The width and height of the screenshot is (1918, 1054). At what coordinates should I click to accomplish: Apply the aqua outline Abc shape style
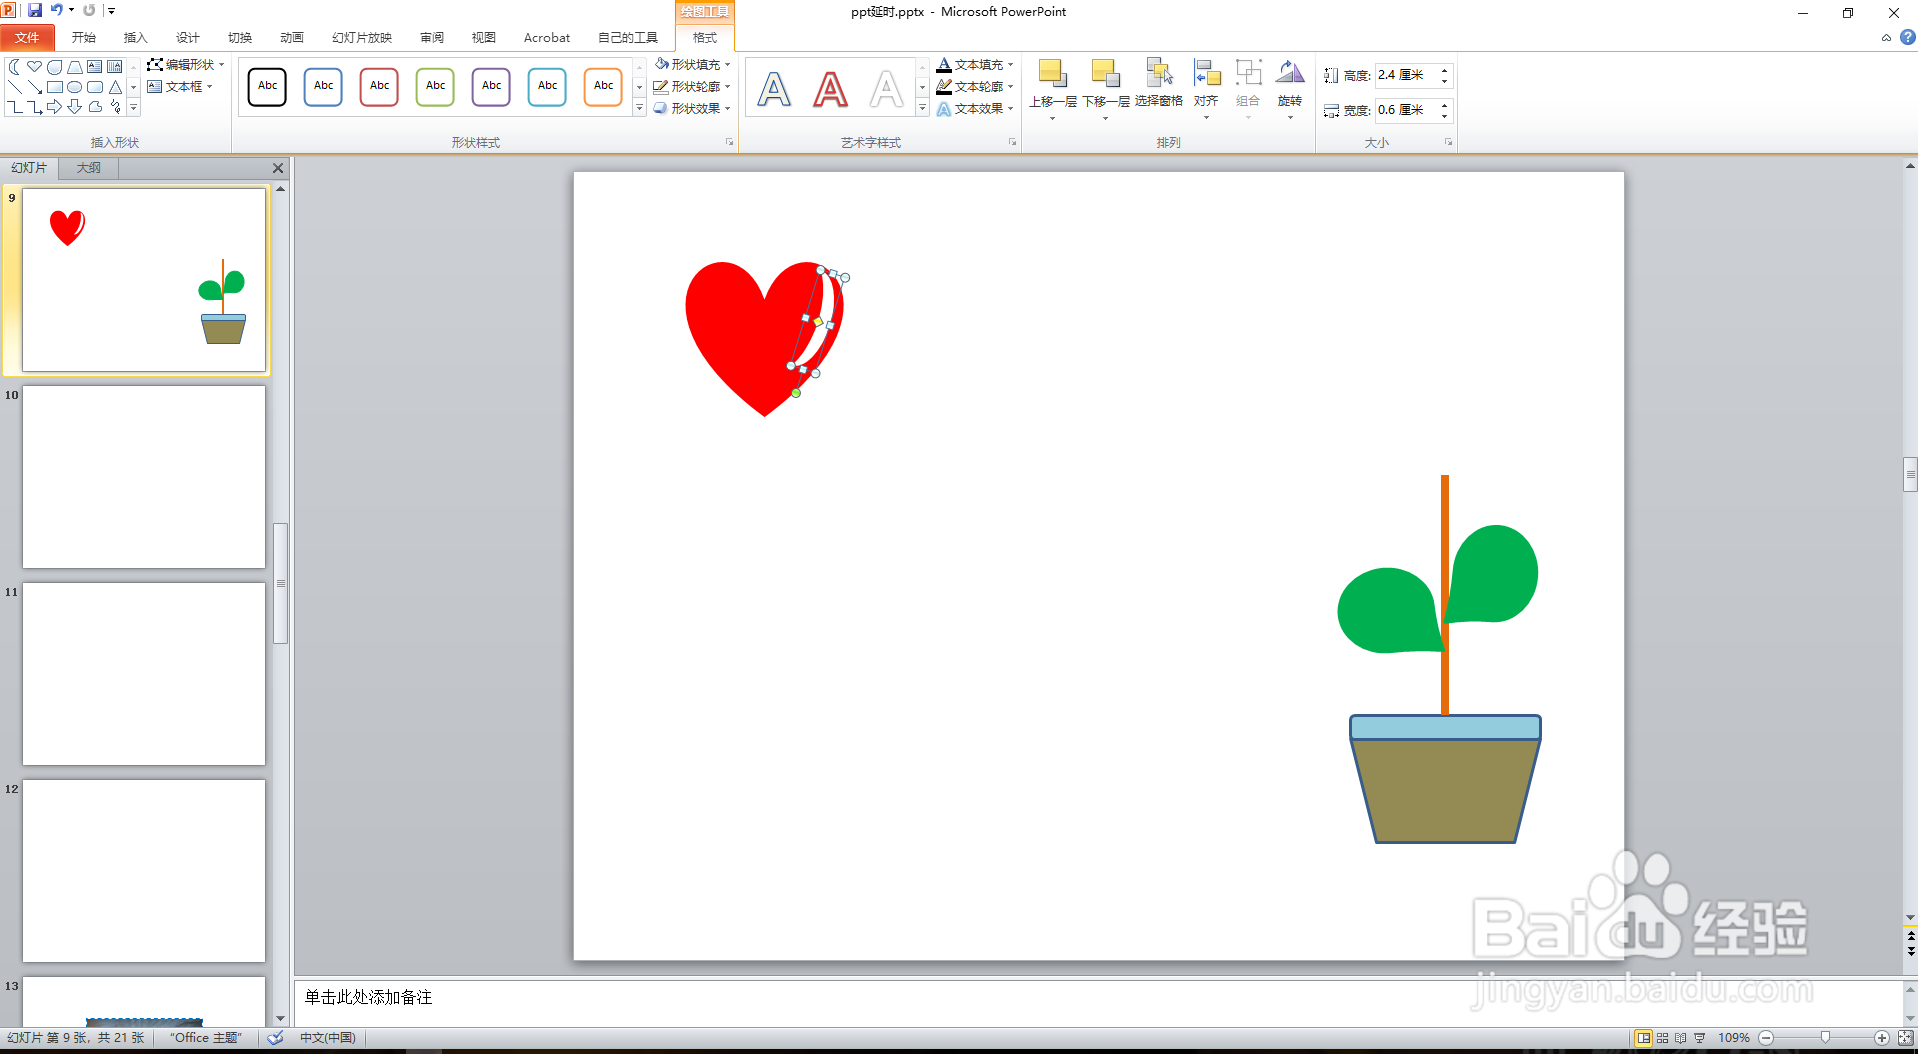(x=547, y=87)
